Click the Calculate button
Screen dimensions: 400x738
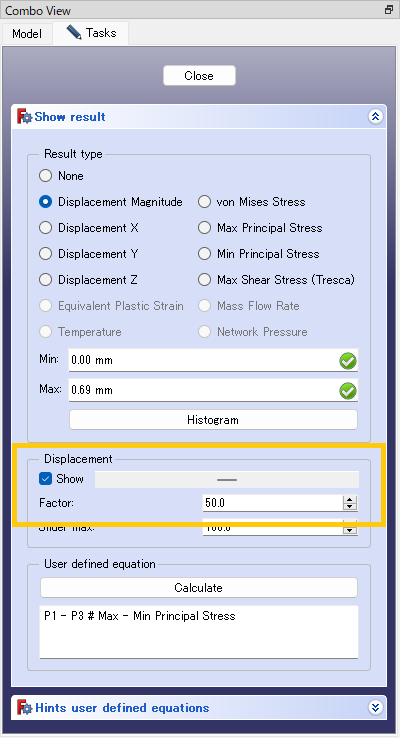(199, 587)
